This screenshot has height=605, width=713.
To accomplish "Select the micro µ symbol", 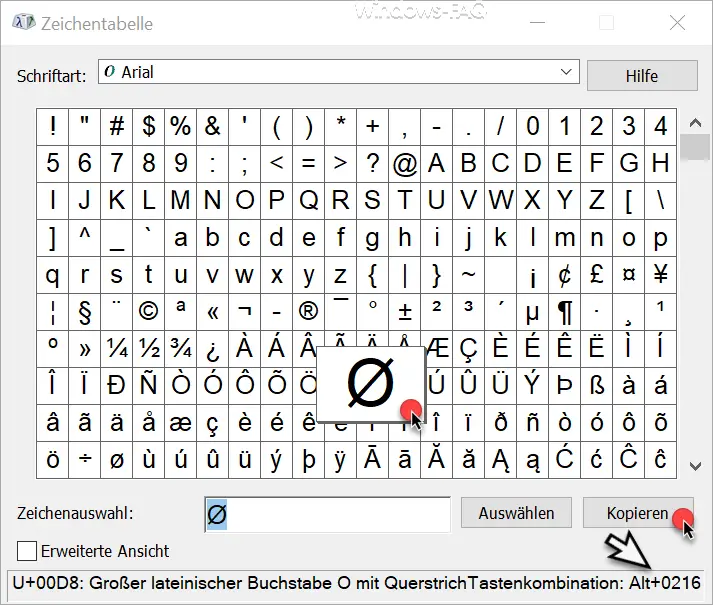I will (532, 312).
